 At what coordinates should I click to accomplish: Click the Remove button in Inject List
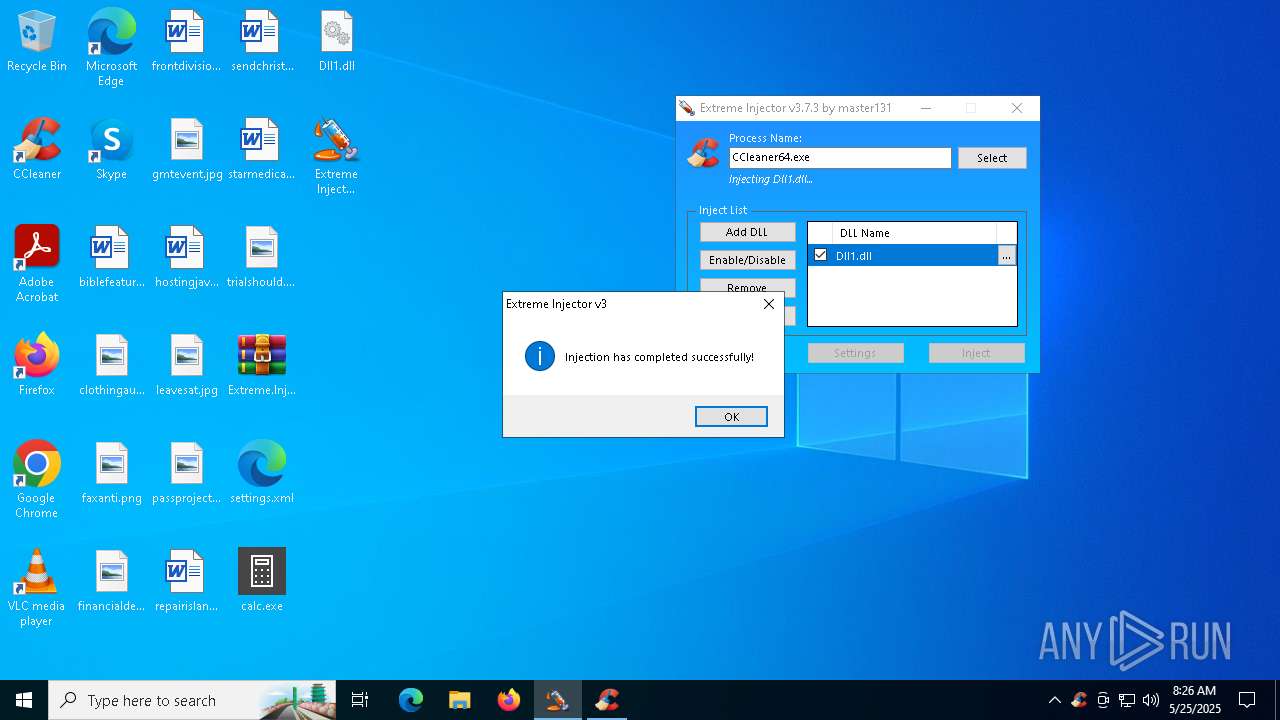pos(747,287)
